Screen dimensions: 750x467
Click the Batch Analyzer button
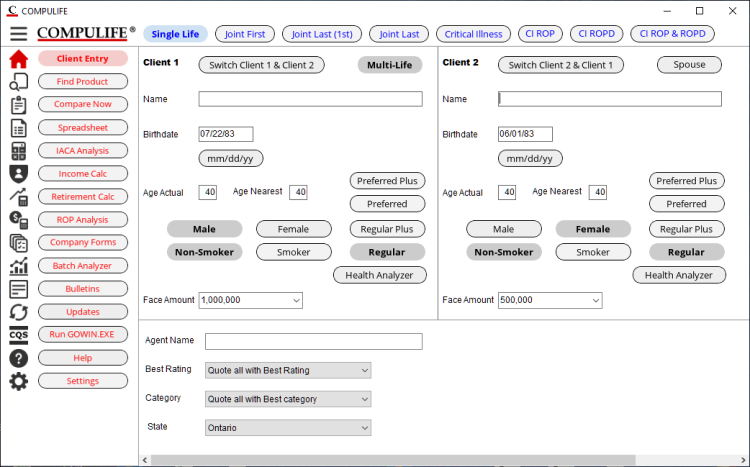83,265
